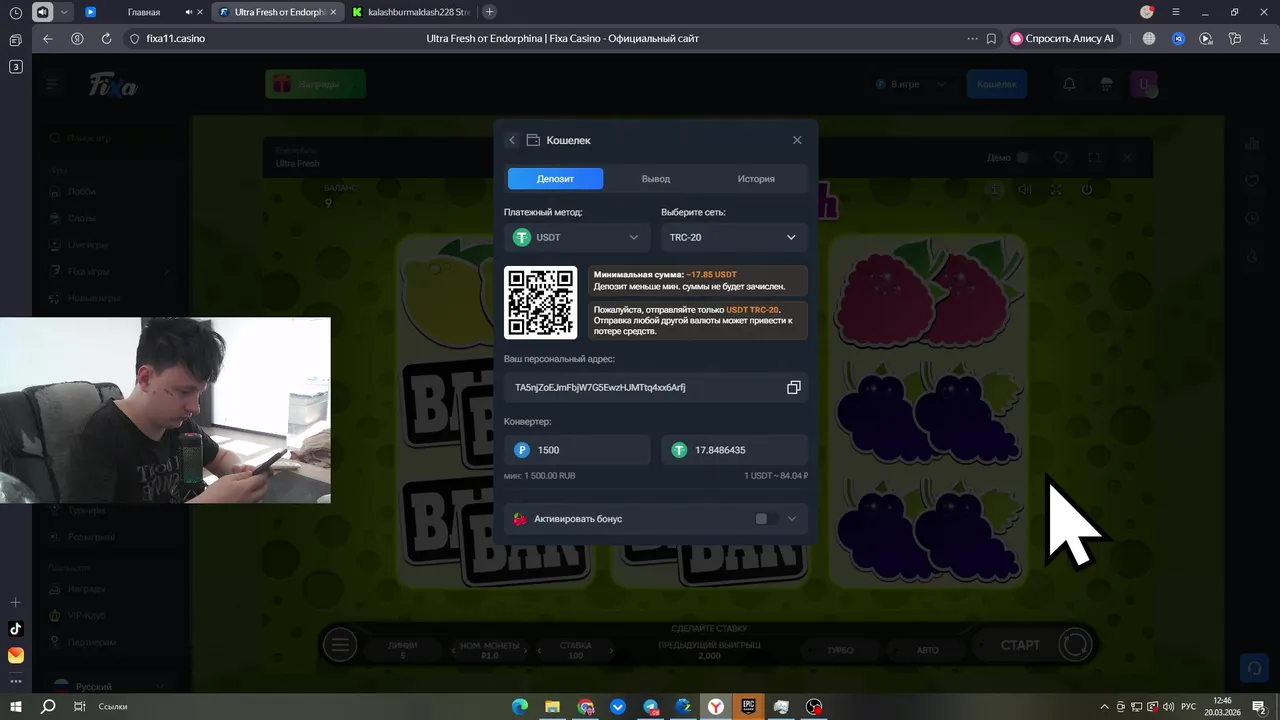Go back in the Кошелек wallet dialog
The width and height of the screenshot is (1280, 720).
512,140
